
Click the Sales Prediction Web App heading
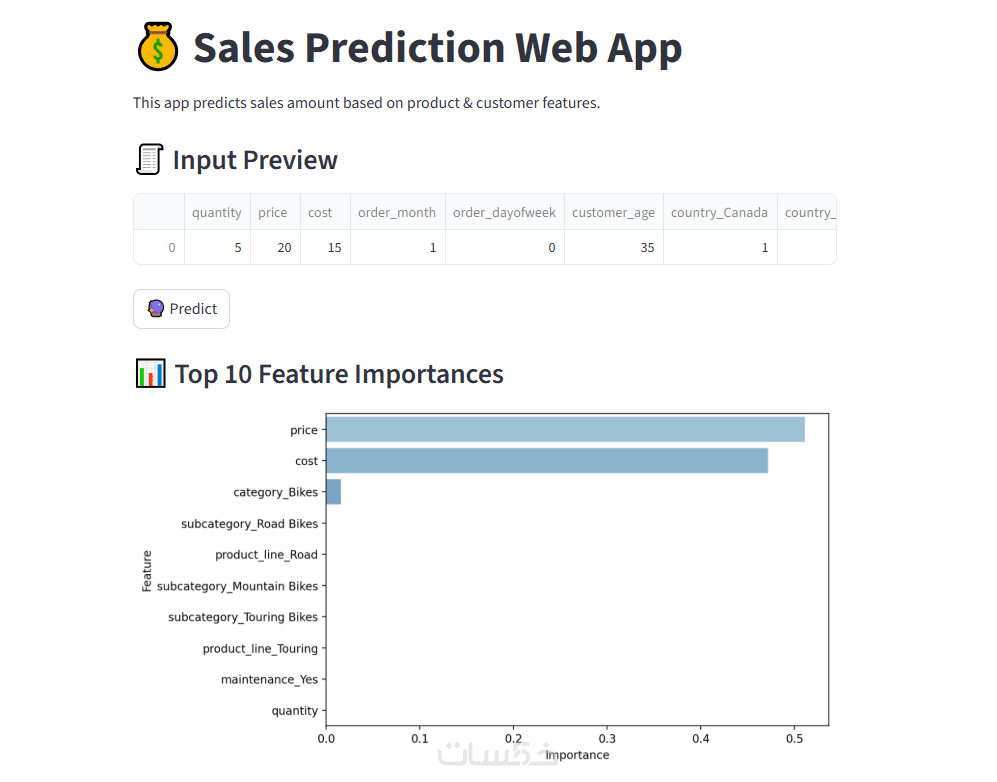pyautogui.click(x=437, y=48)
